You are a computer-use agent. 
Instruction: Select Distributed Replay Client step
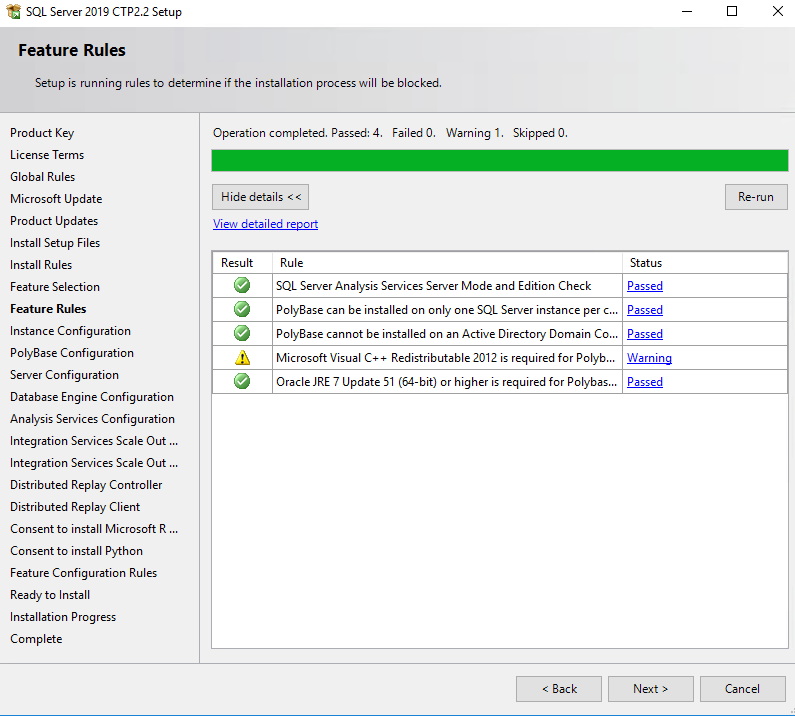[x=75, y=507]
